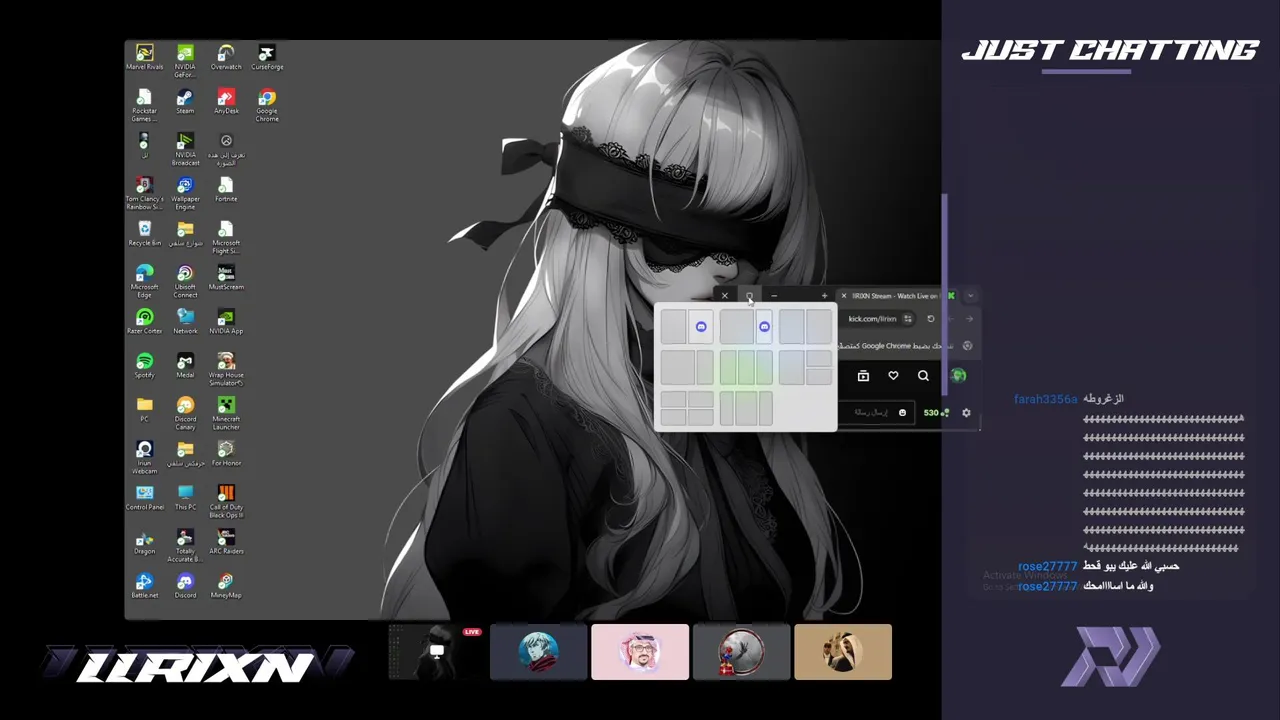The image size is (1280, 720).
Task: Select the Network desktop icon
Action: [x=185, y=322]
